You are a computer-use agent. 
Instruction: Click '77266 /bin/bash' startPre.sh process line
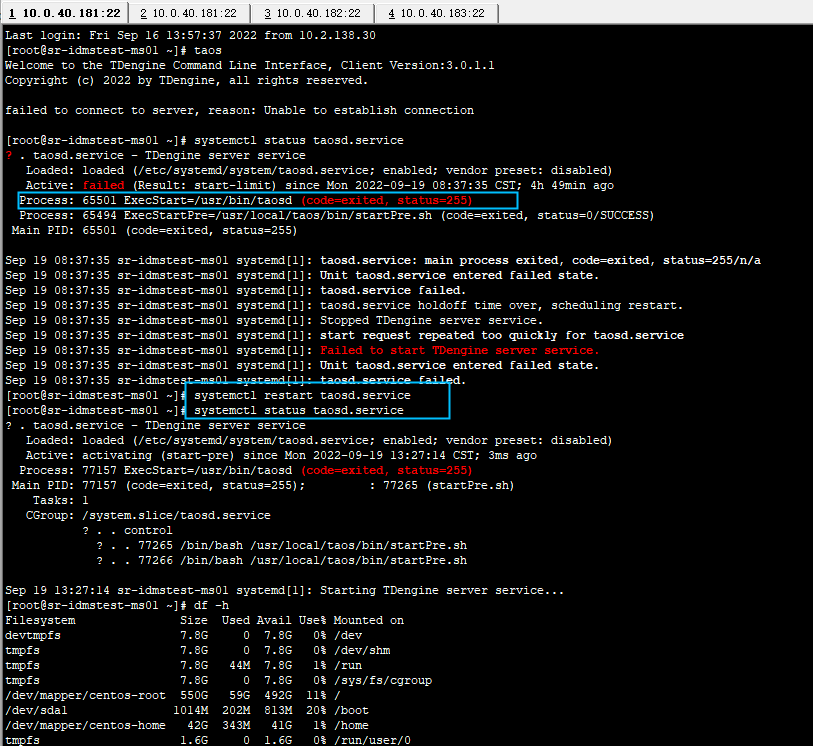pos(282,560)
